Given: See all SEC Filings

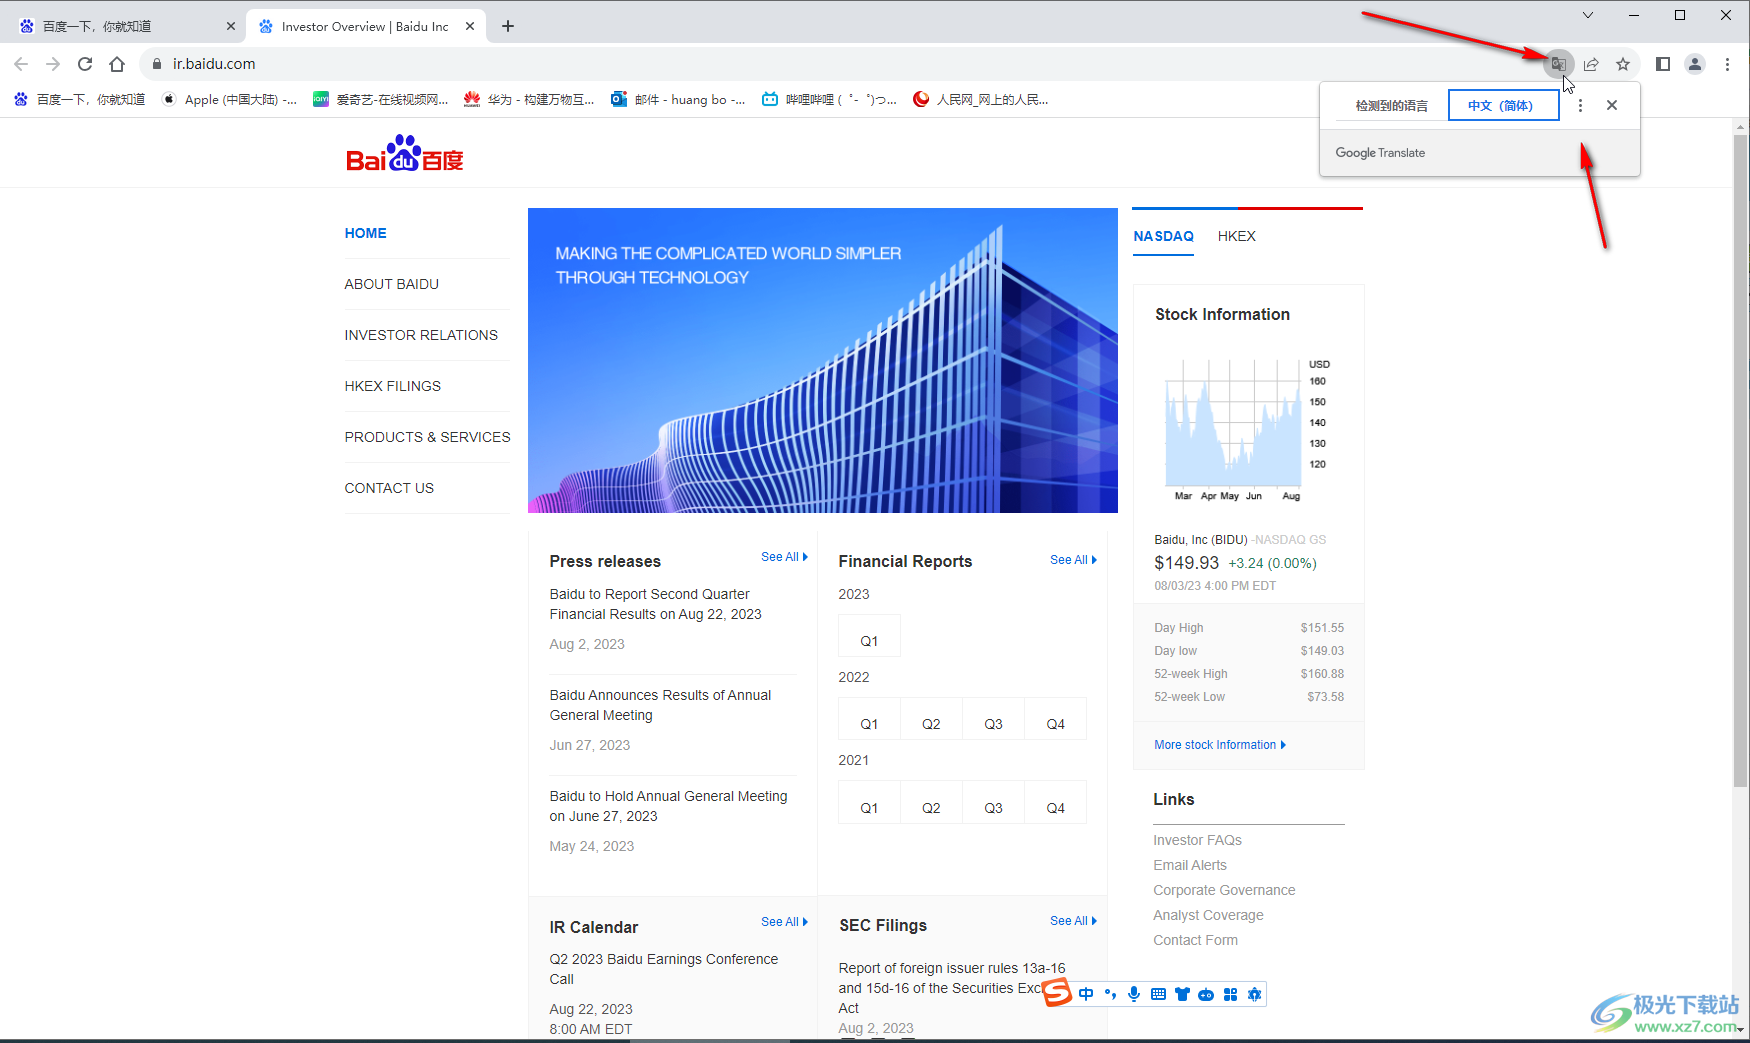Looking at the screenshot, I should click(1073, 921).
